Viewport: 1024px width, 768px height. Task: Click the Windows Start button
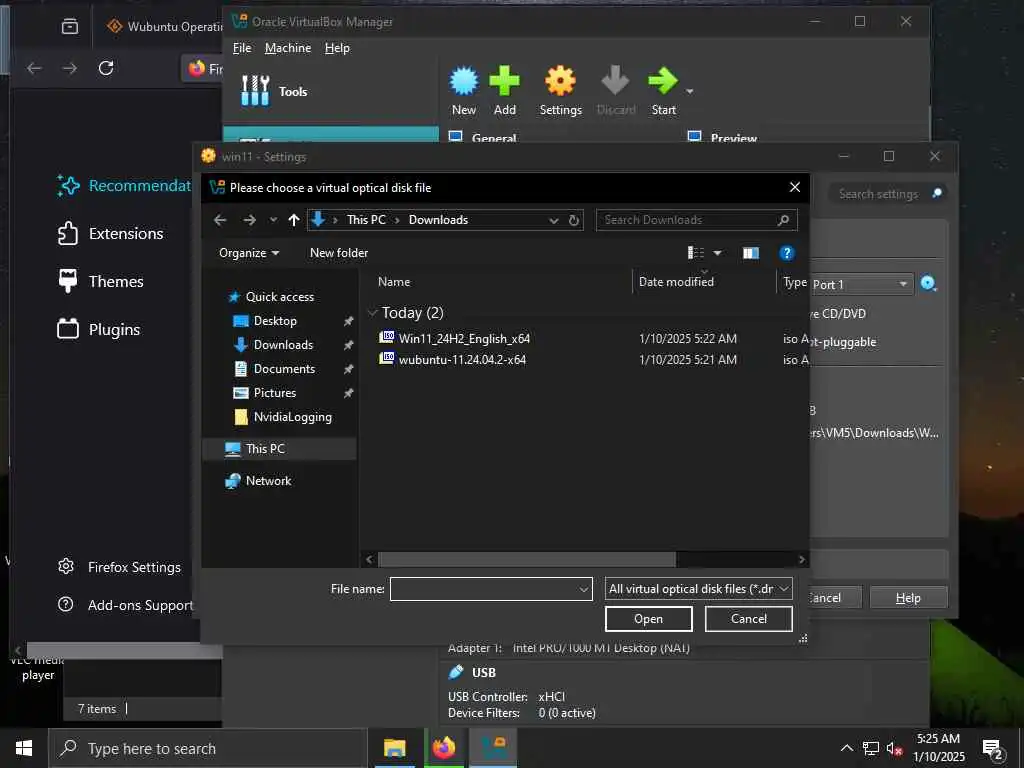click(24, 748)
